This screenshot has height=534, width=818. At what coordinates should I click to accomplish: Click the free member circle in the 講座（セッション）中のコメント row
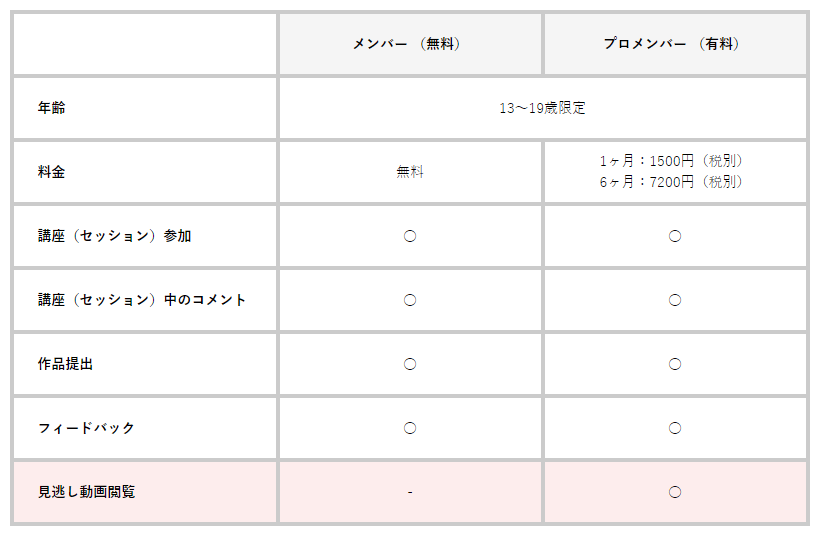(410, 300)
